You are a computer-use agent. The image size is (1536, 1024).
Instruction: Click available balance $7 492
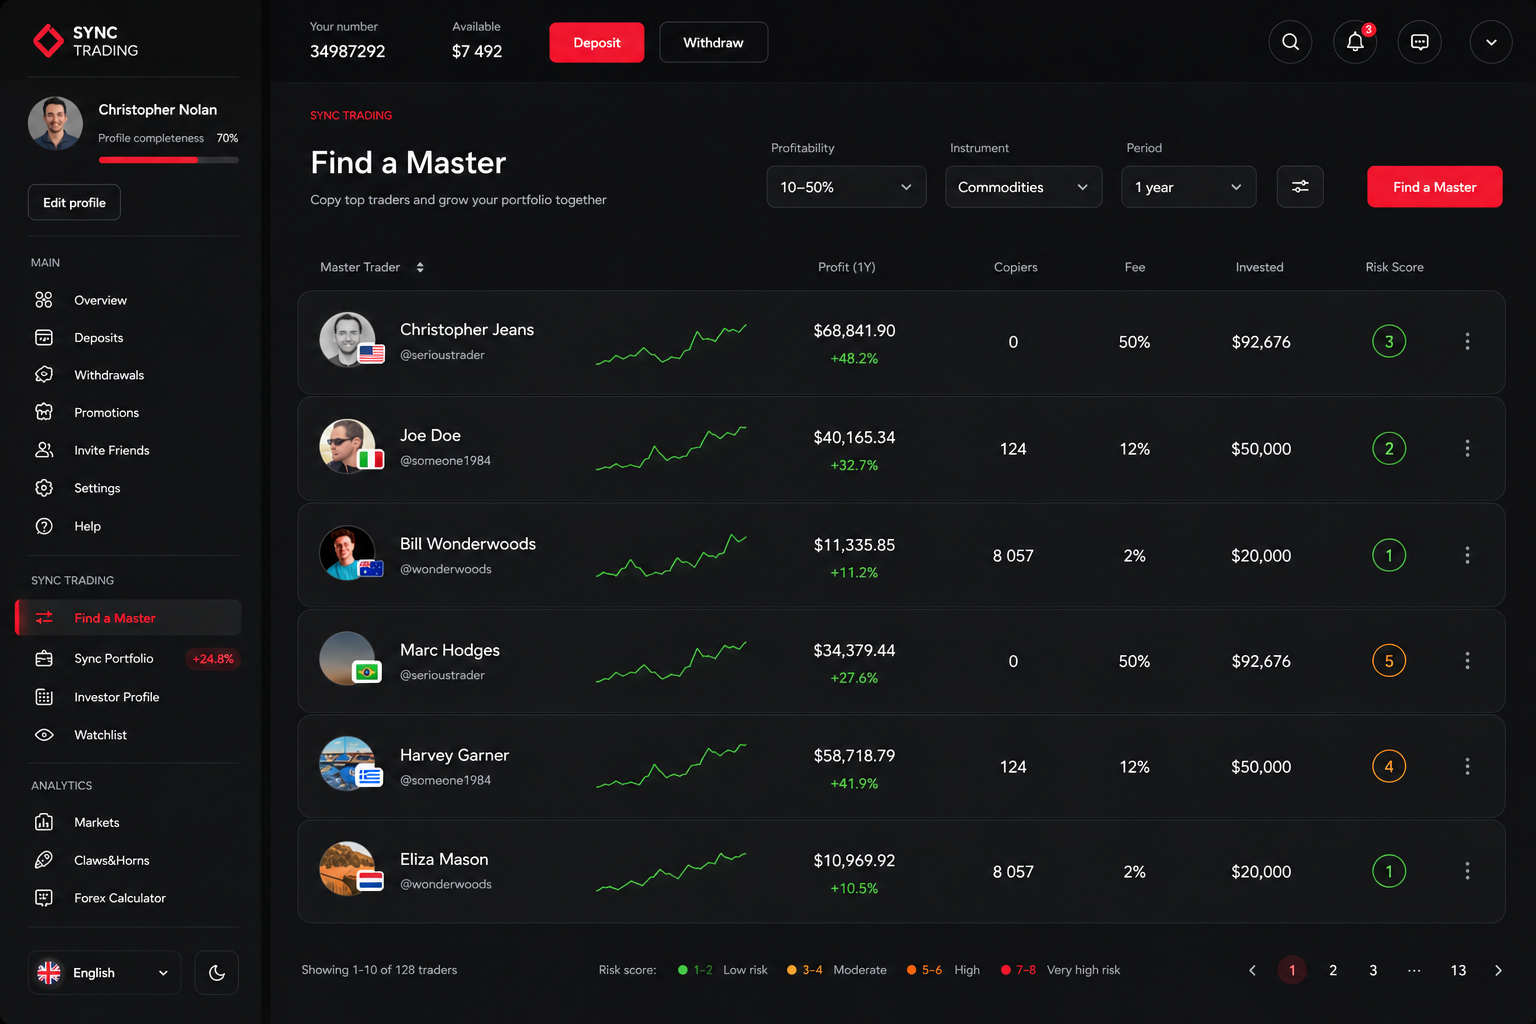pyautogui.click(x=477, y=51)
